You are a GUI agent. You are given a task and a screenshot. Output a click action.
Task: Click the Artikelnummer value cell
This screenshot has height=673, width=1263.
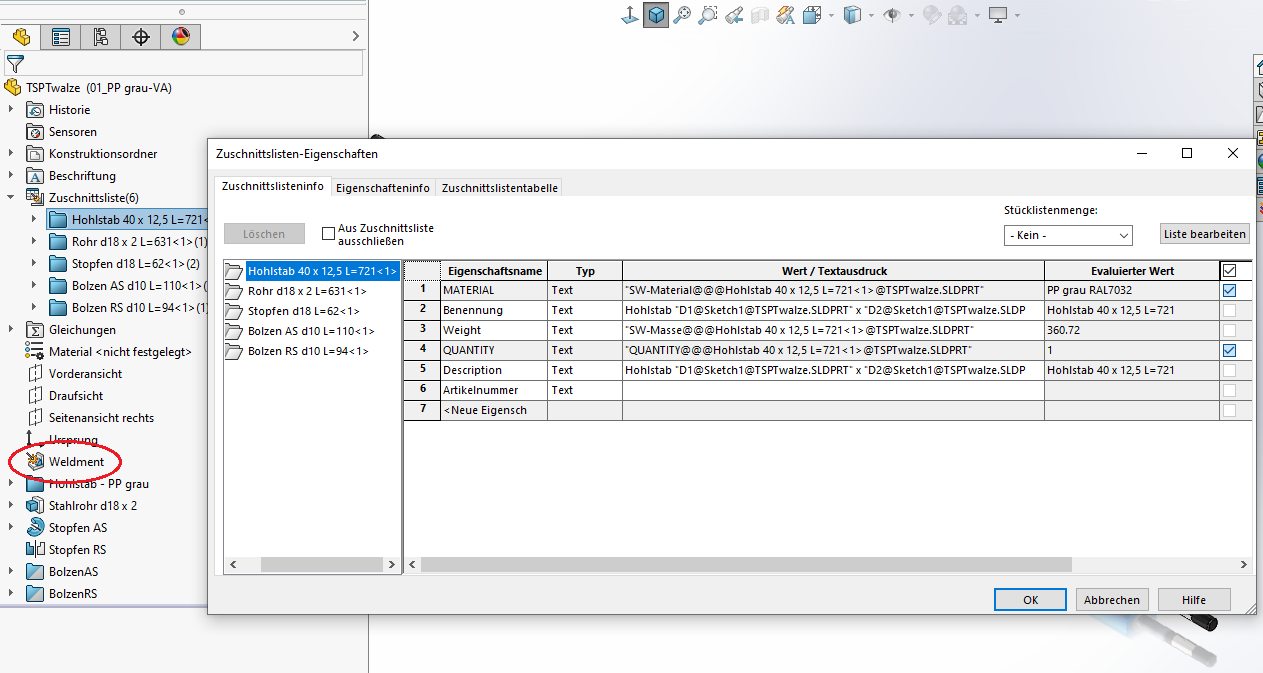(833, 390)
